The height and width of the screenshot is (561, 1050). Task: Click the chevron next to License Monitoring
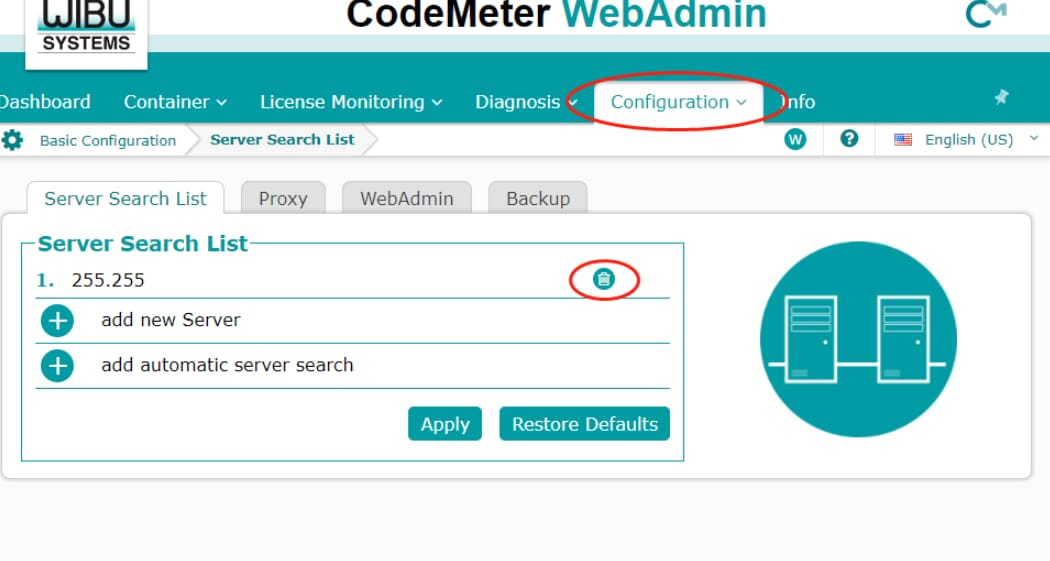click(437, 102)
